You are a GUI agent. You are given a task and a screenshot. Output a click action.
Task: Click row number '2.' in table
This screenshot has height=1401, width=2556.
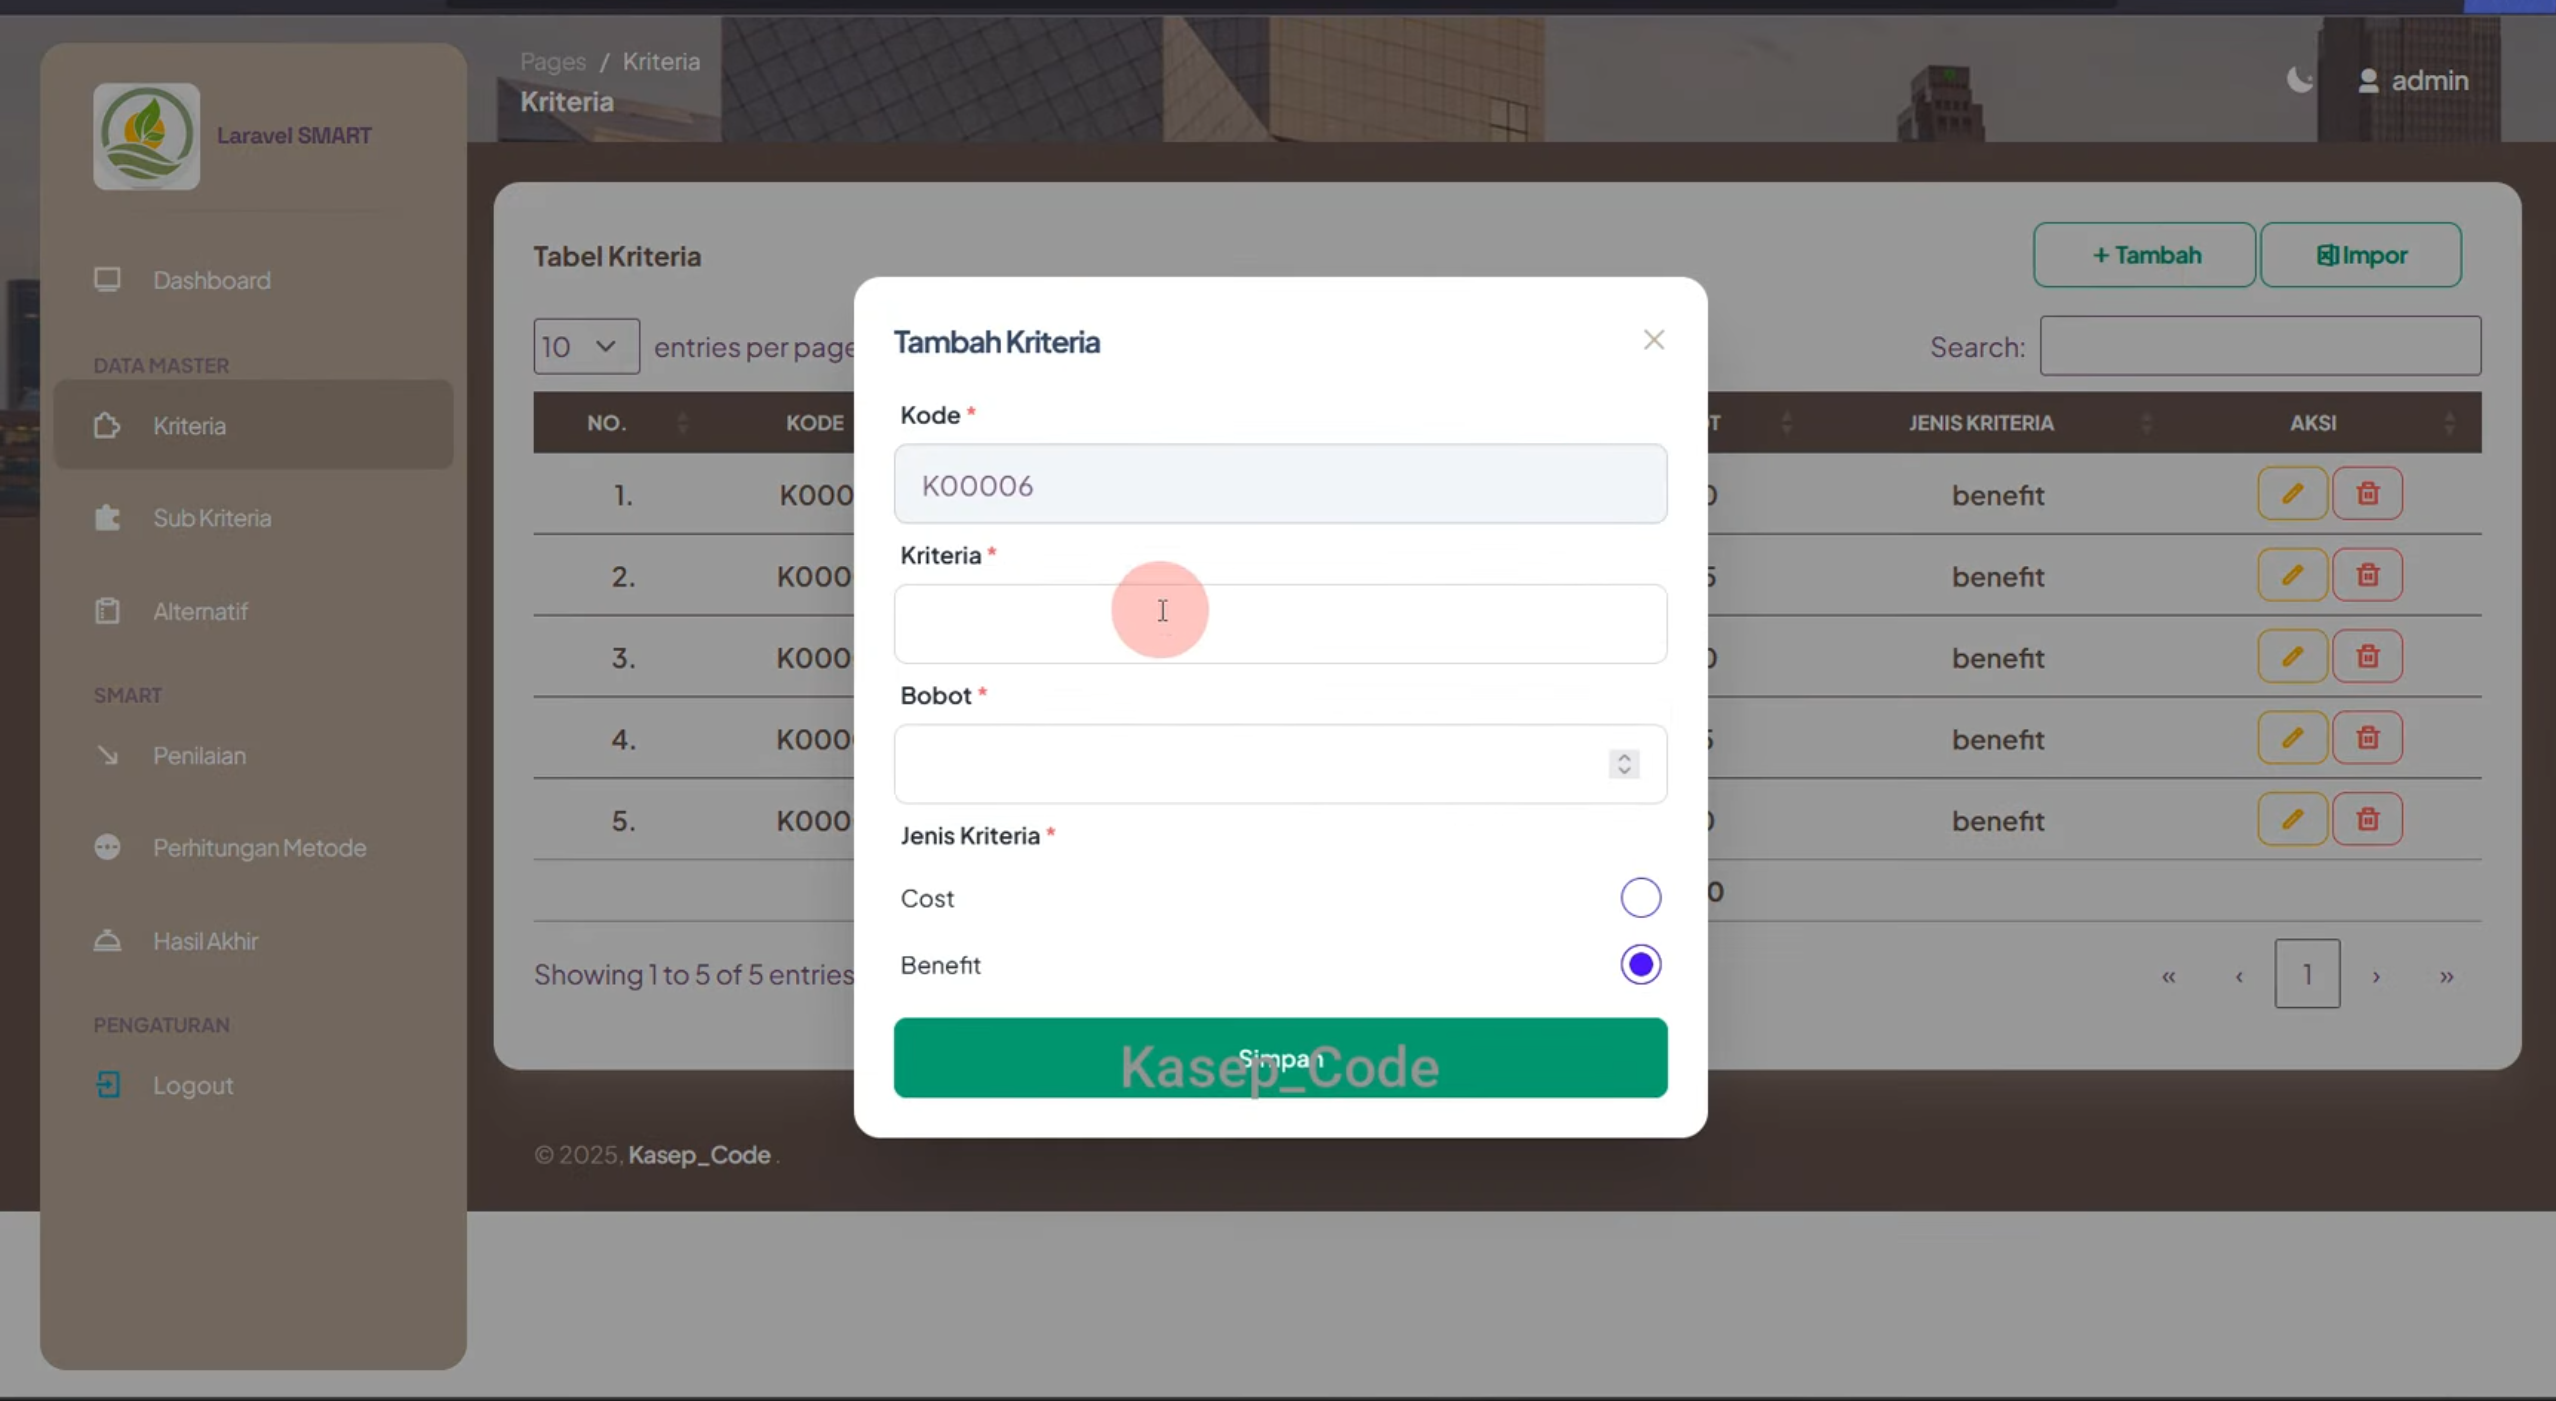point(622,577)
